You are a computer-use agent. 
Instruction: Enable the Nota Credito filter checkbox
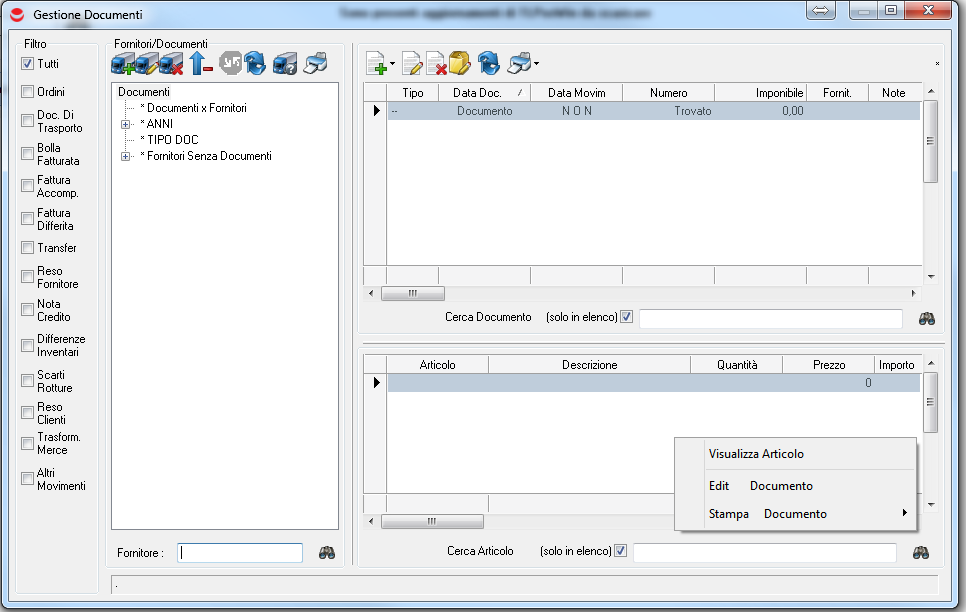(x=28, y=310)
